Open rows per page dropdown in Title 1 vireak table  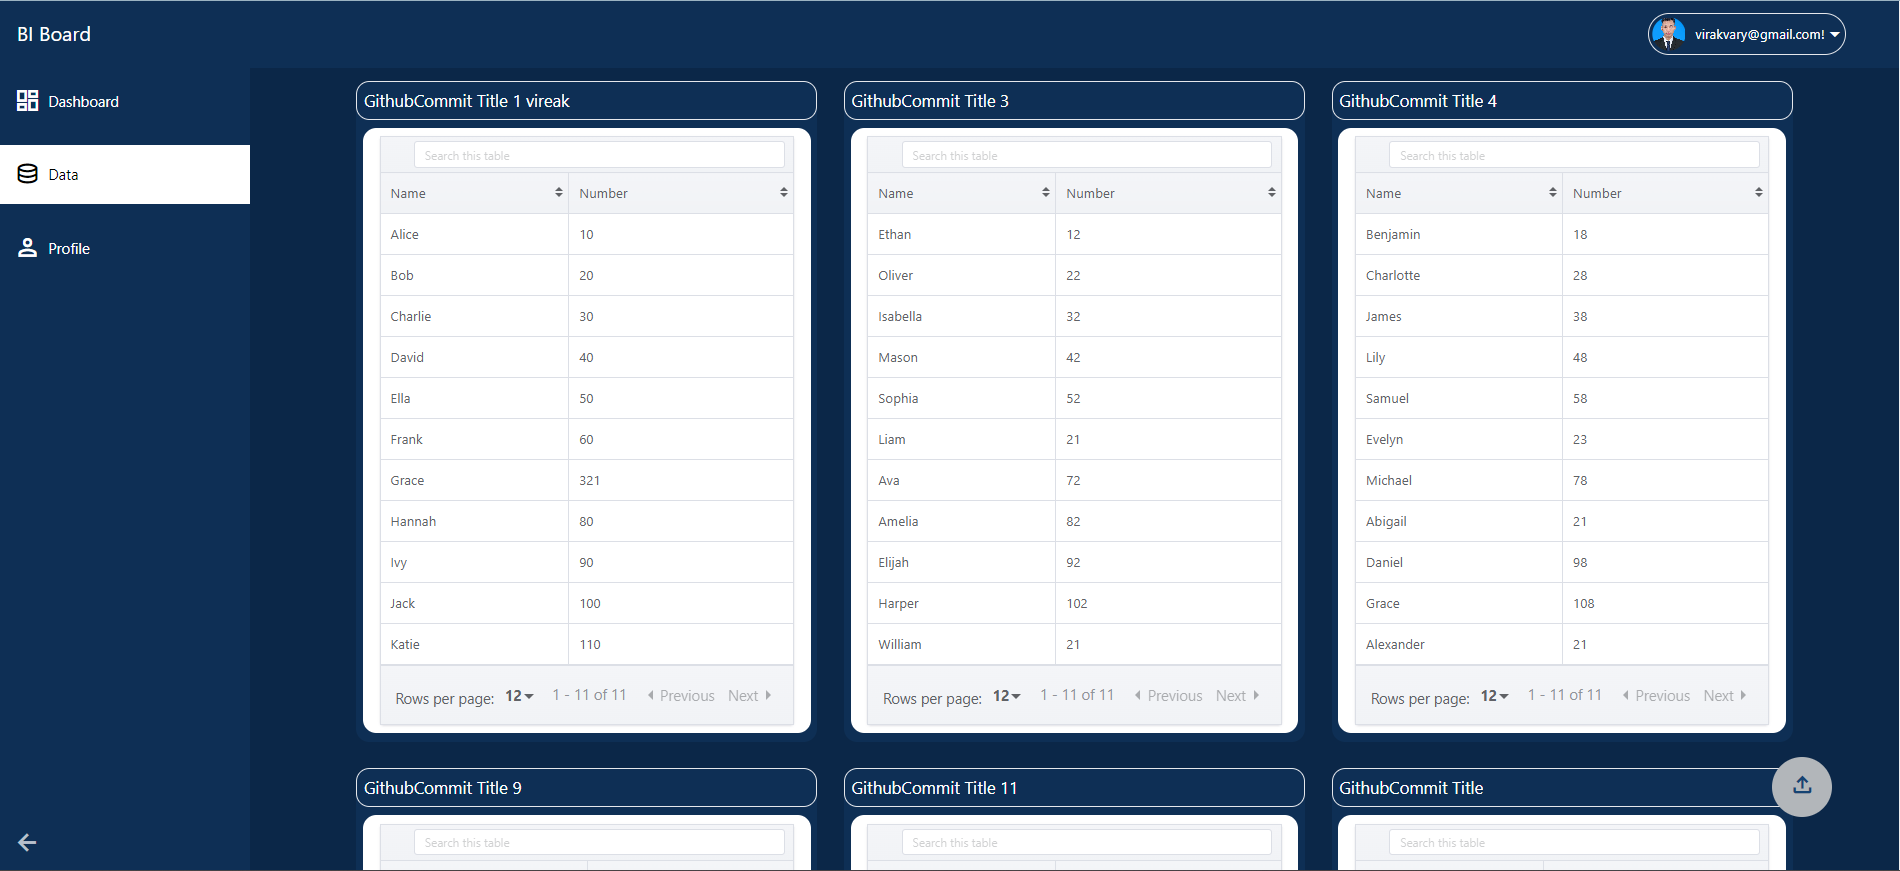519,696
